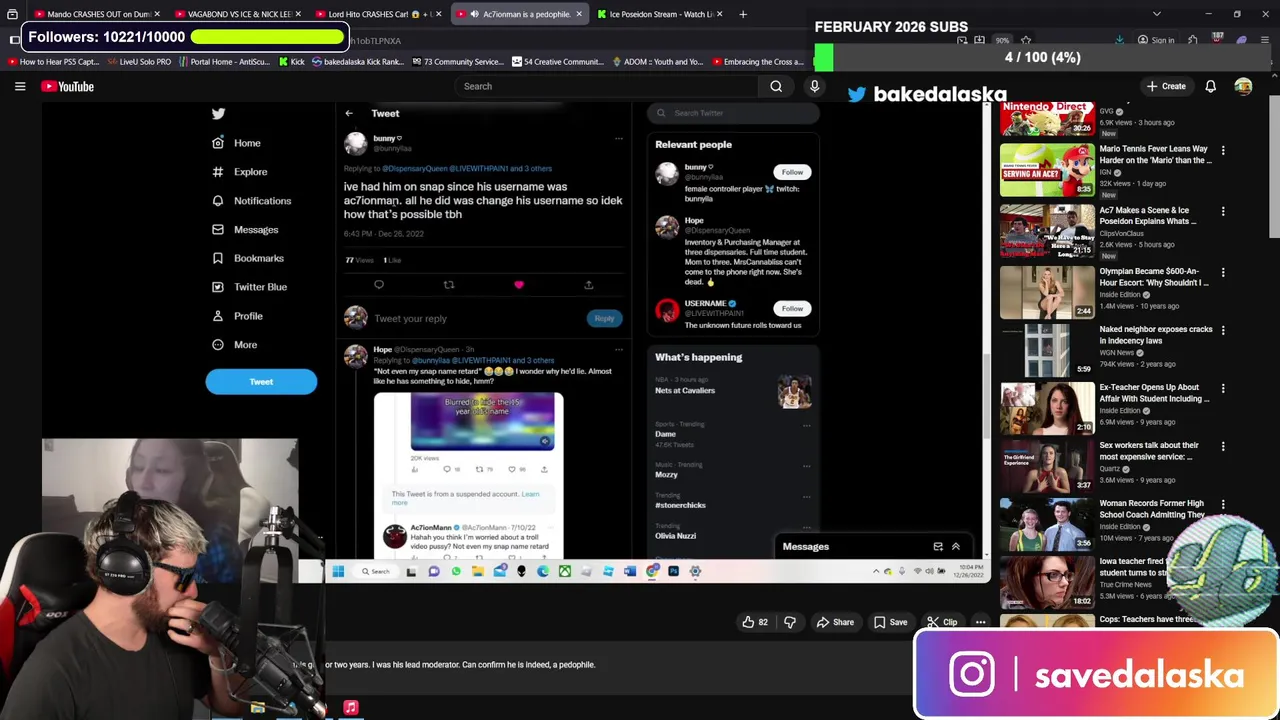
Task: Open Twitter Notifications in the sidebar
Action: [251, 201]
